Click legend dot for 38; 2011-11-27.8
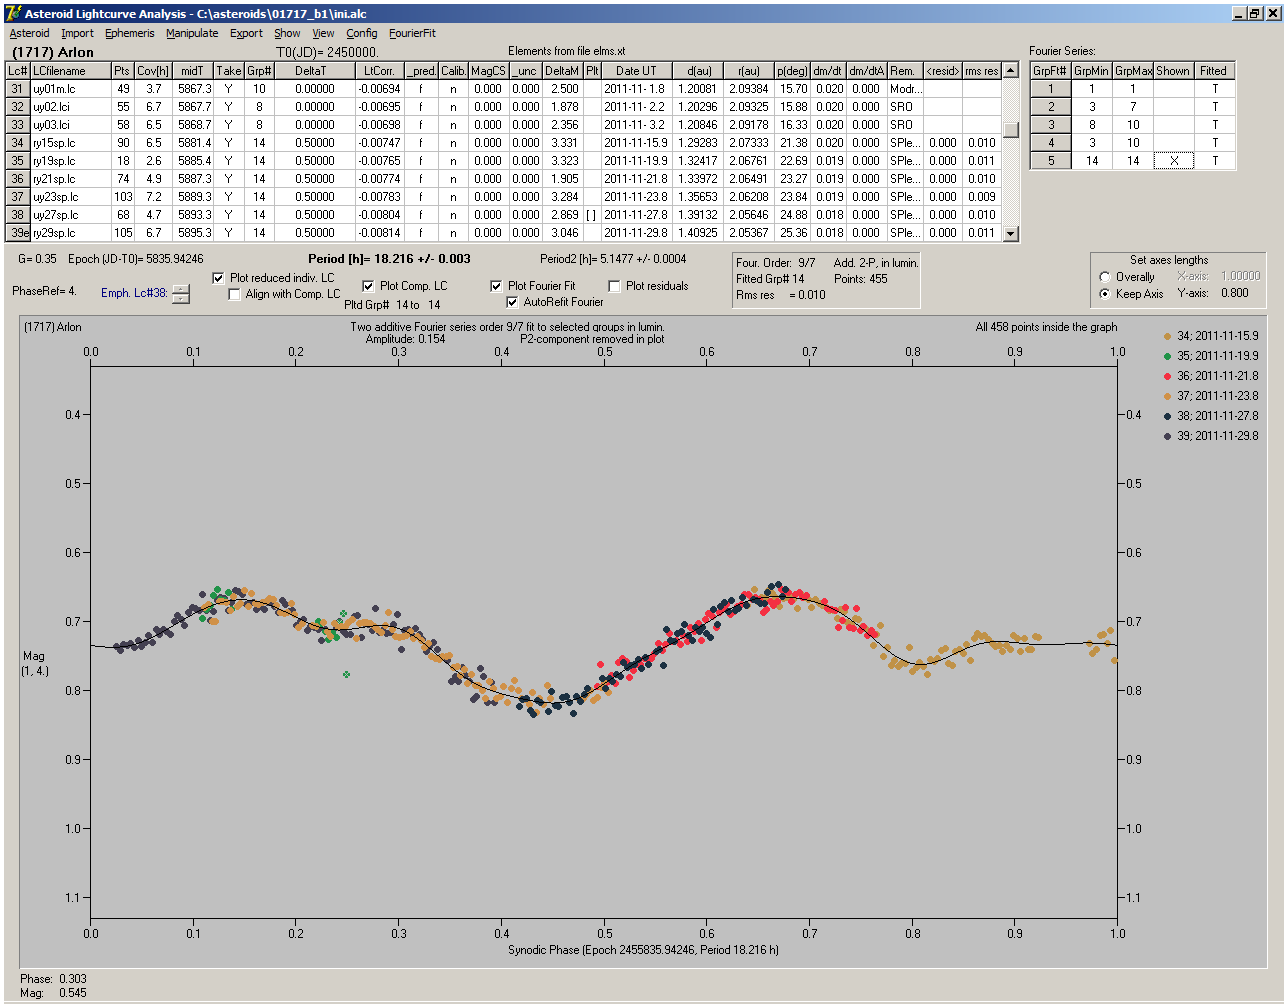 click(1168, 416)
